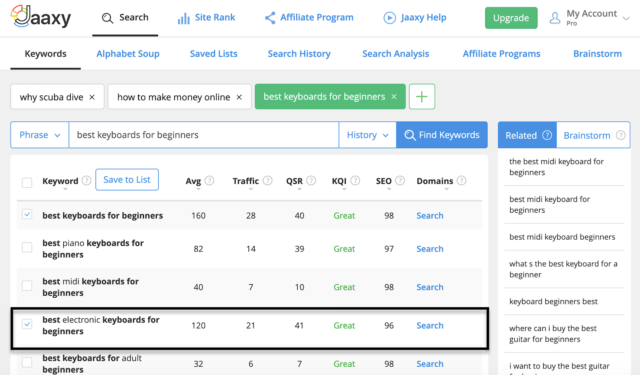Click related keyword 'what s the best keyboard for a beginner'
Screen dimensions: 640x375
(x=563, y=269)
